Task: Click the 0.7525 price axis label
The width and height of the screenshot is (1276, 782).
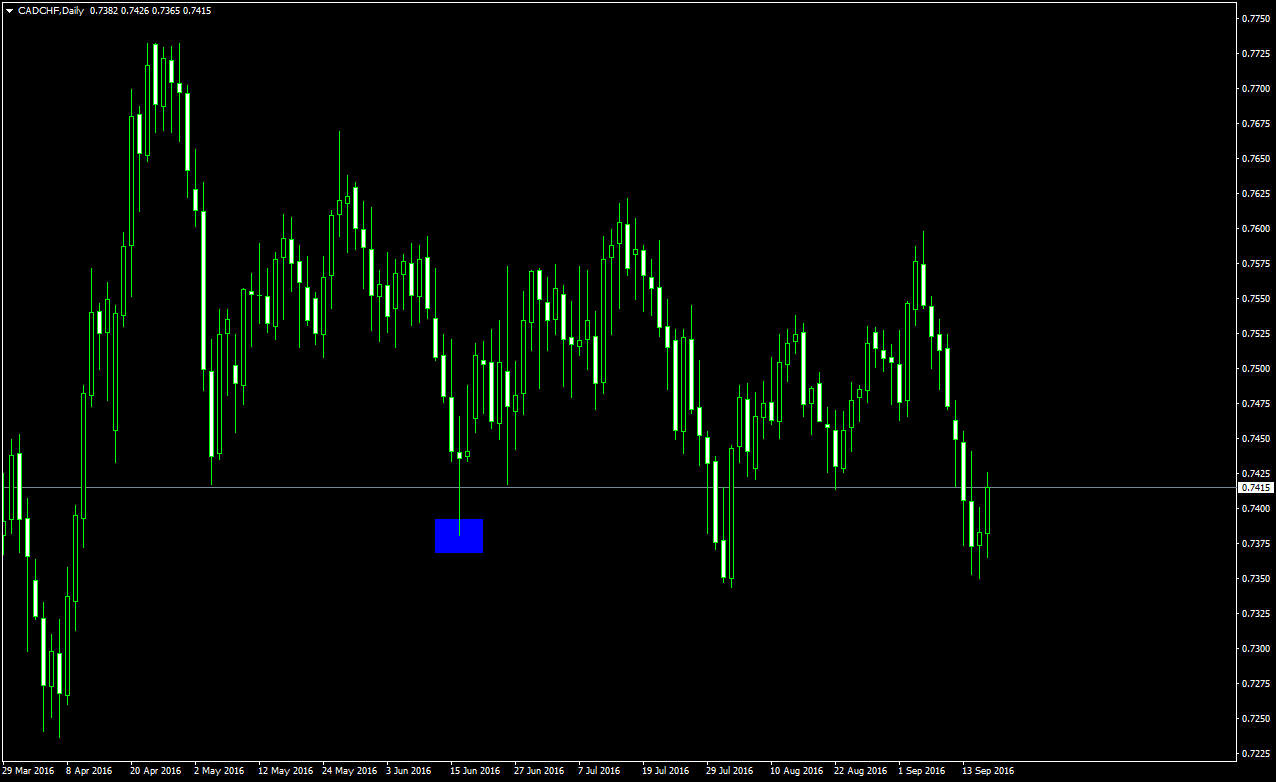Action: click(1256, 334)
